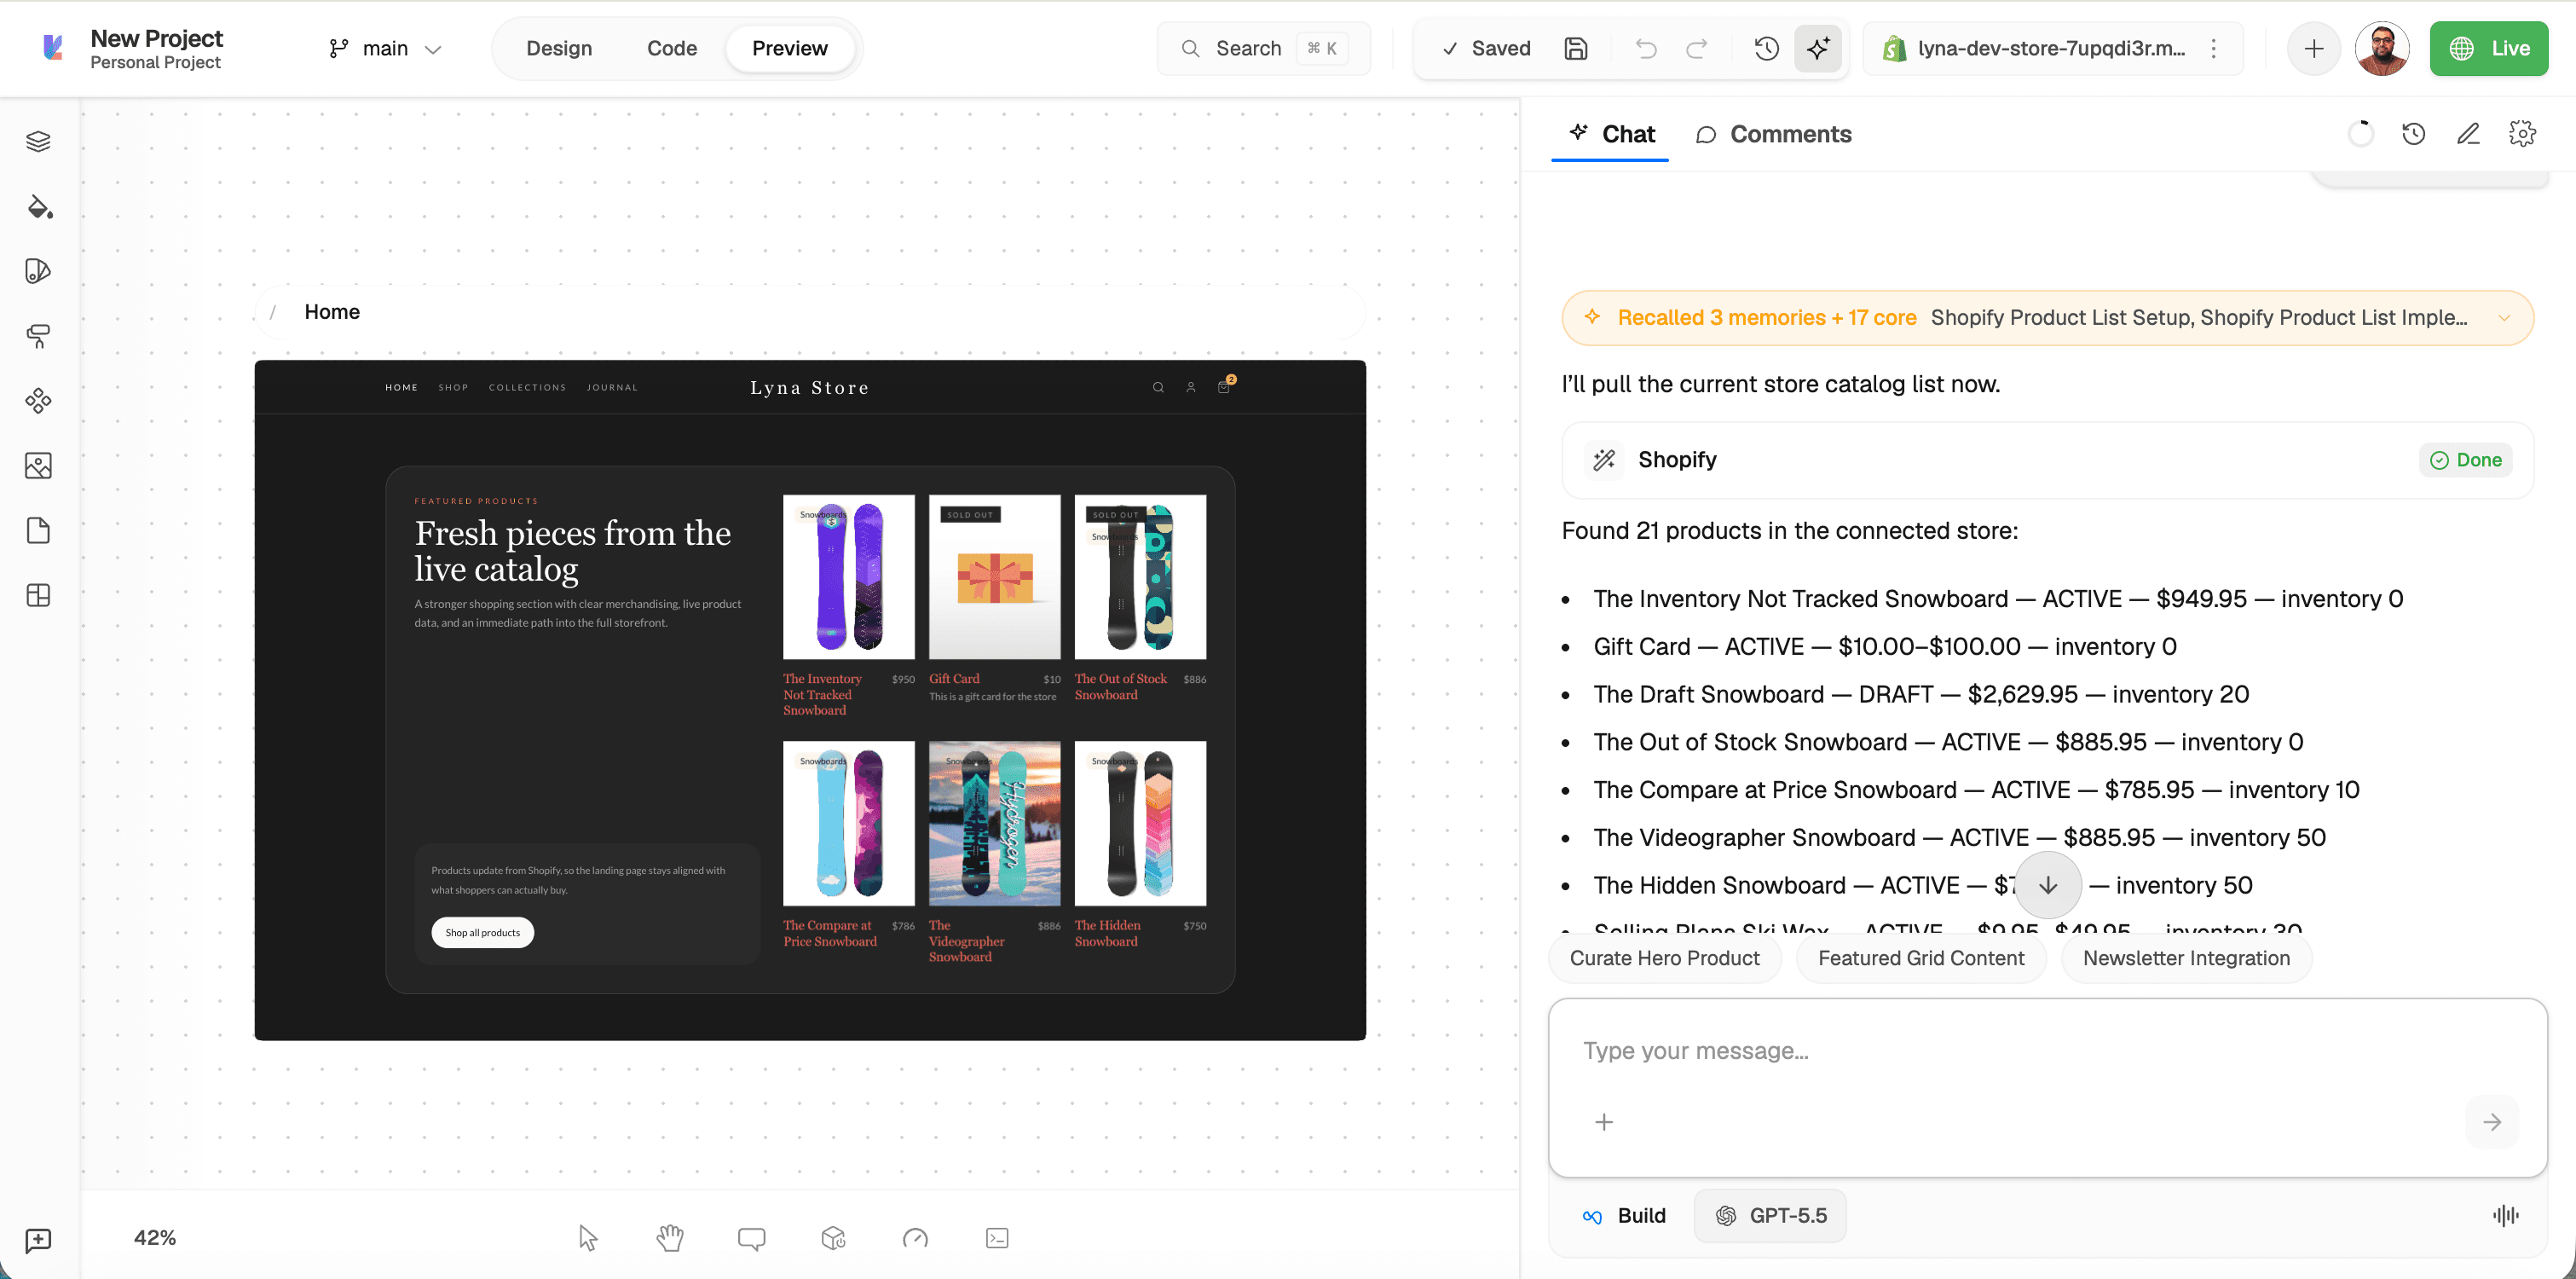Expand the Shopify tool call row
This screenshot has width=2576, height=1279.
[2047, 460]
